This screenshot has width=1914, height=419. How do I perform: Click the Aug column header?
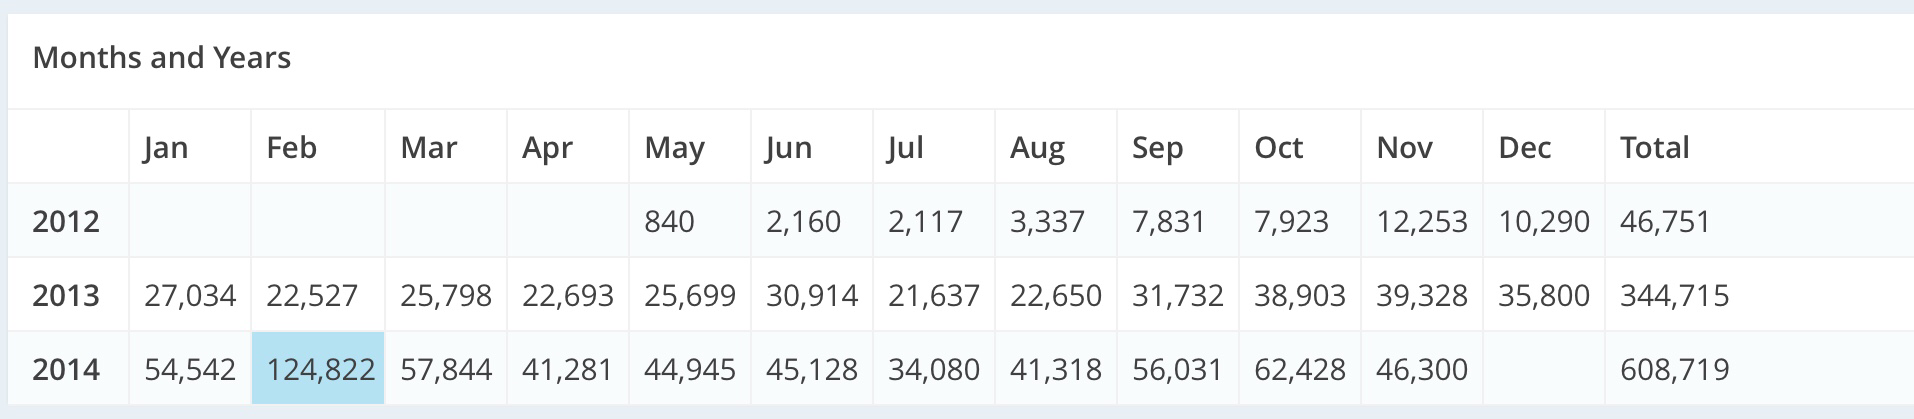tap(1037, 148)
